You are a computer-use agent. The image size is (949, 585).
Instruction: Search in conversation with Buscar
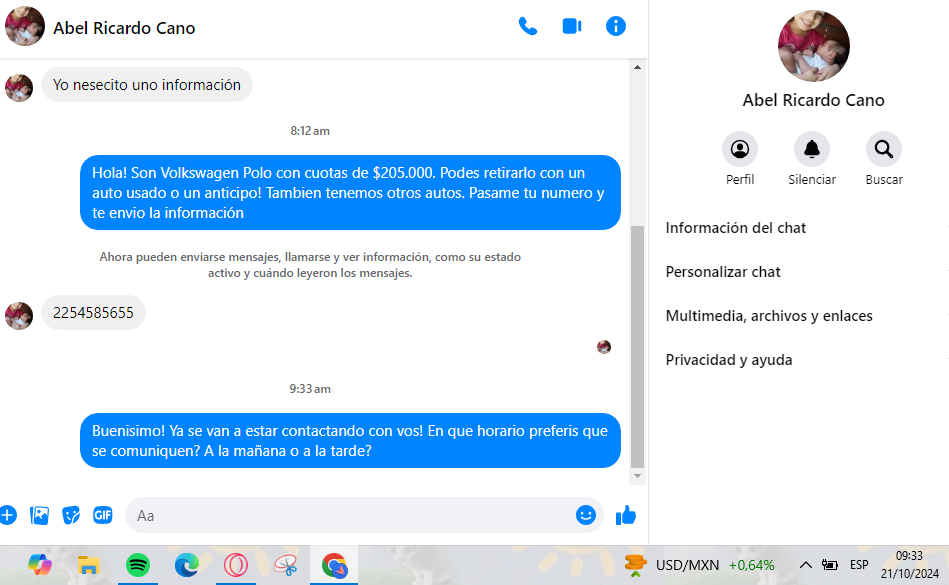point(884,150)
